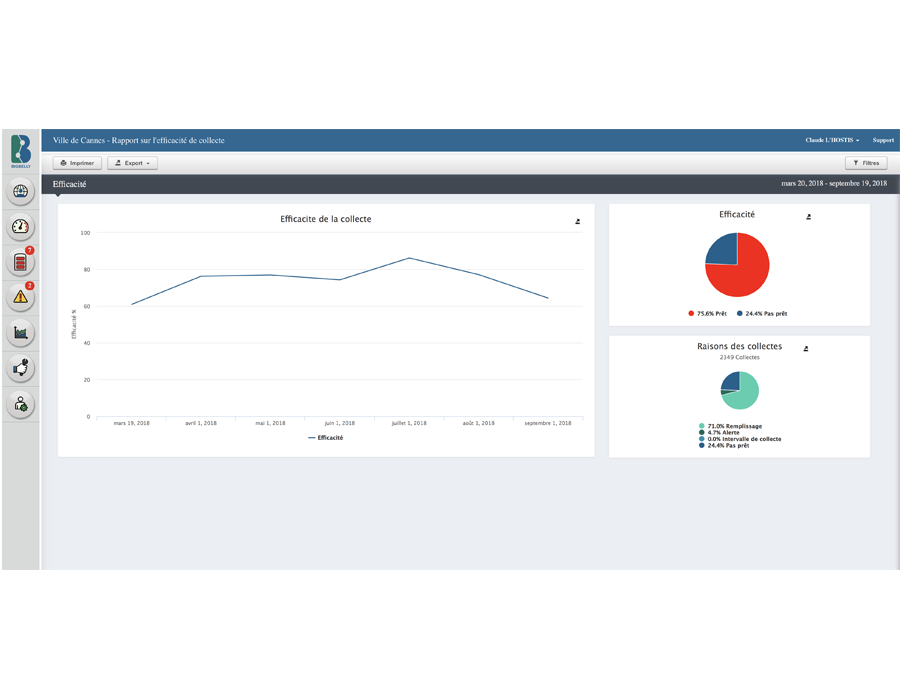Open the Export dropdown
Viewport: 900px width, 700px height.
(x=132, y=163)
